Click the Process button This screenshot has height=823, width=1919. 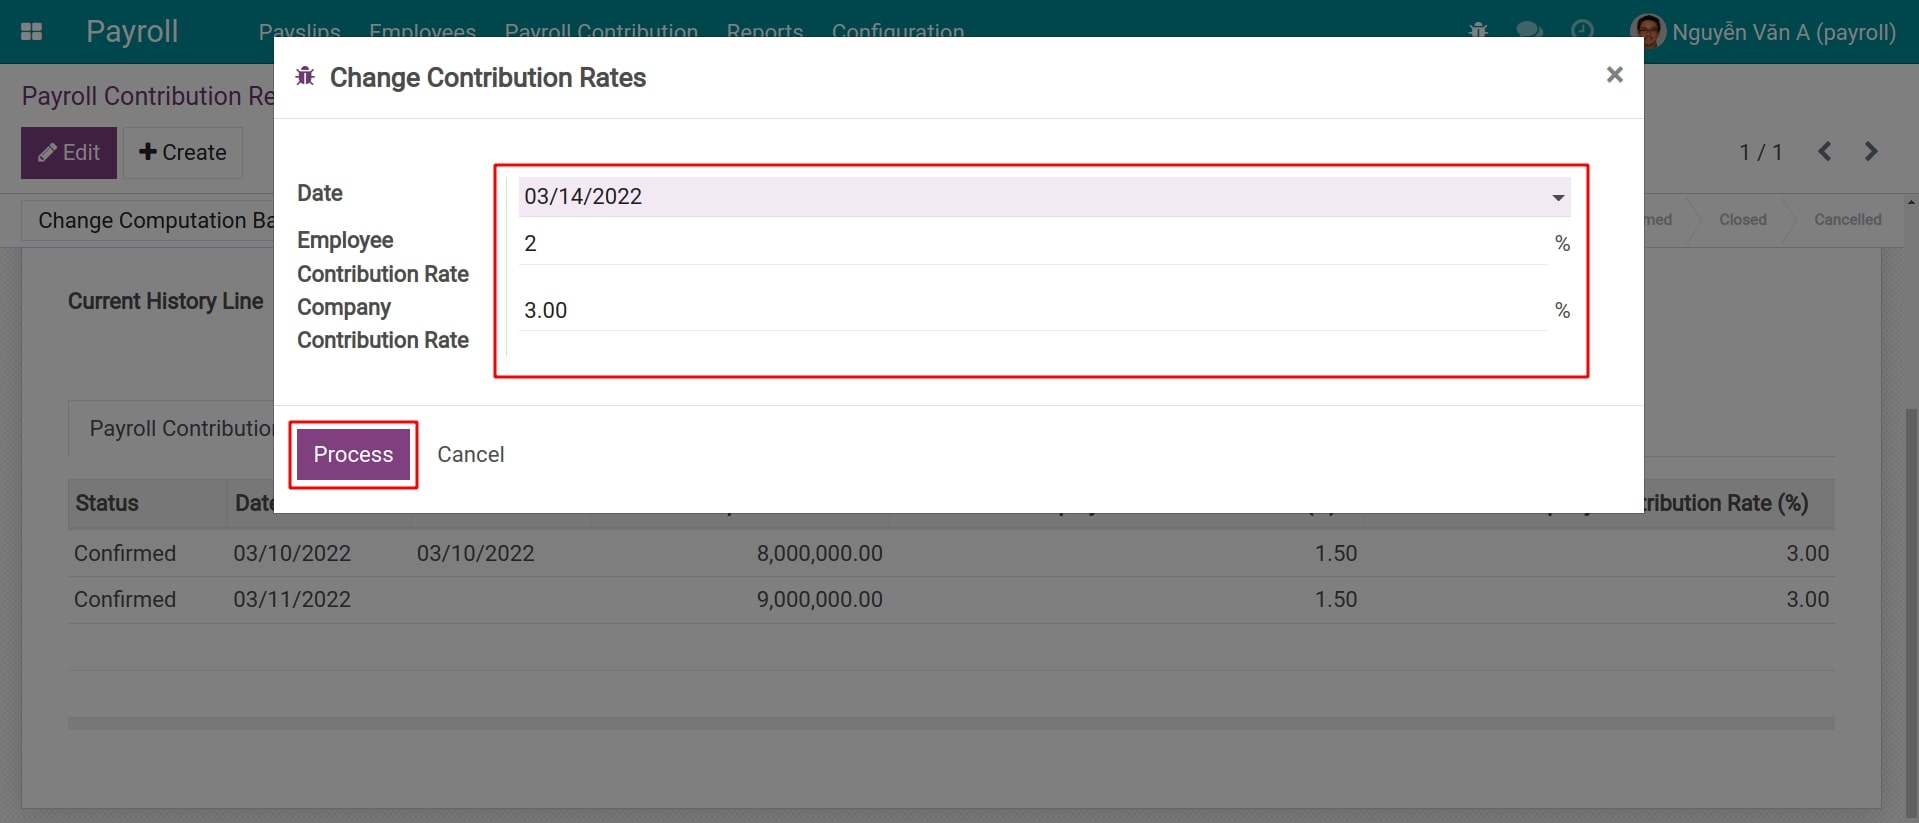(x=353, y=455)
